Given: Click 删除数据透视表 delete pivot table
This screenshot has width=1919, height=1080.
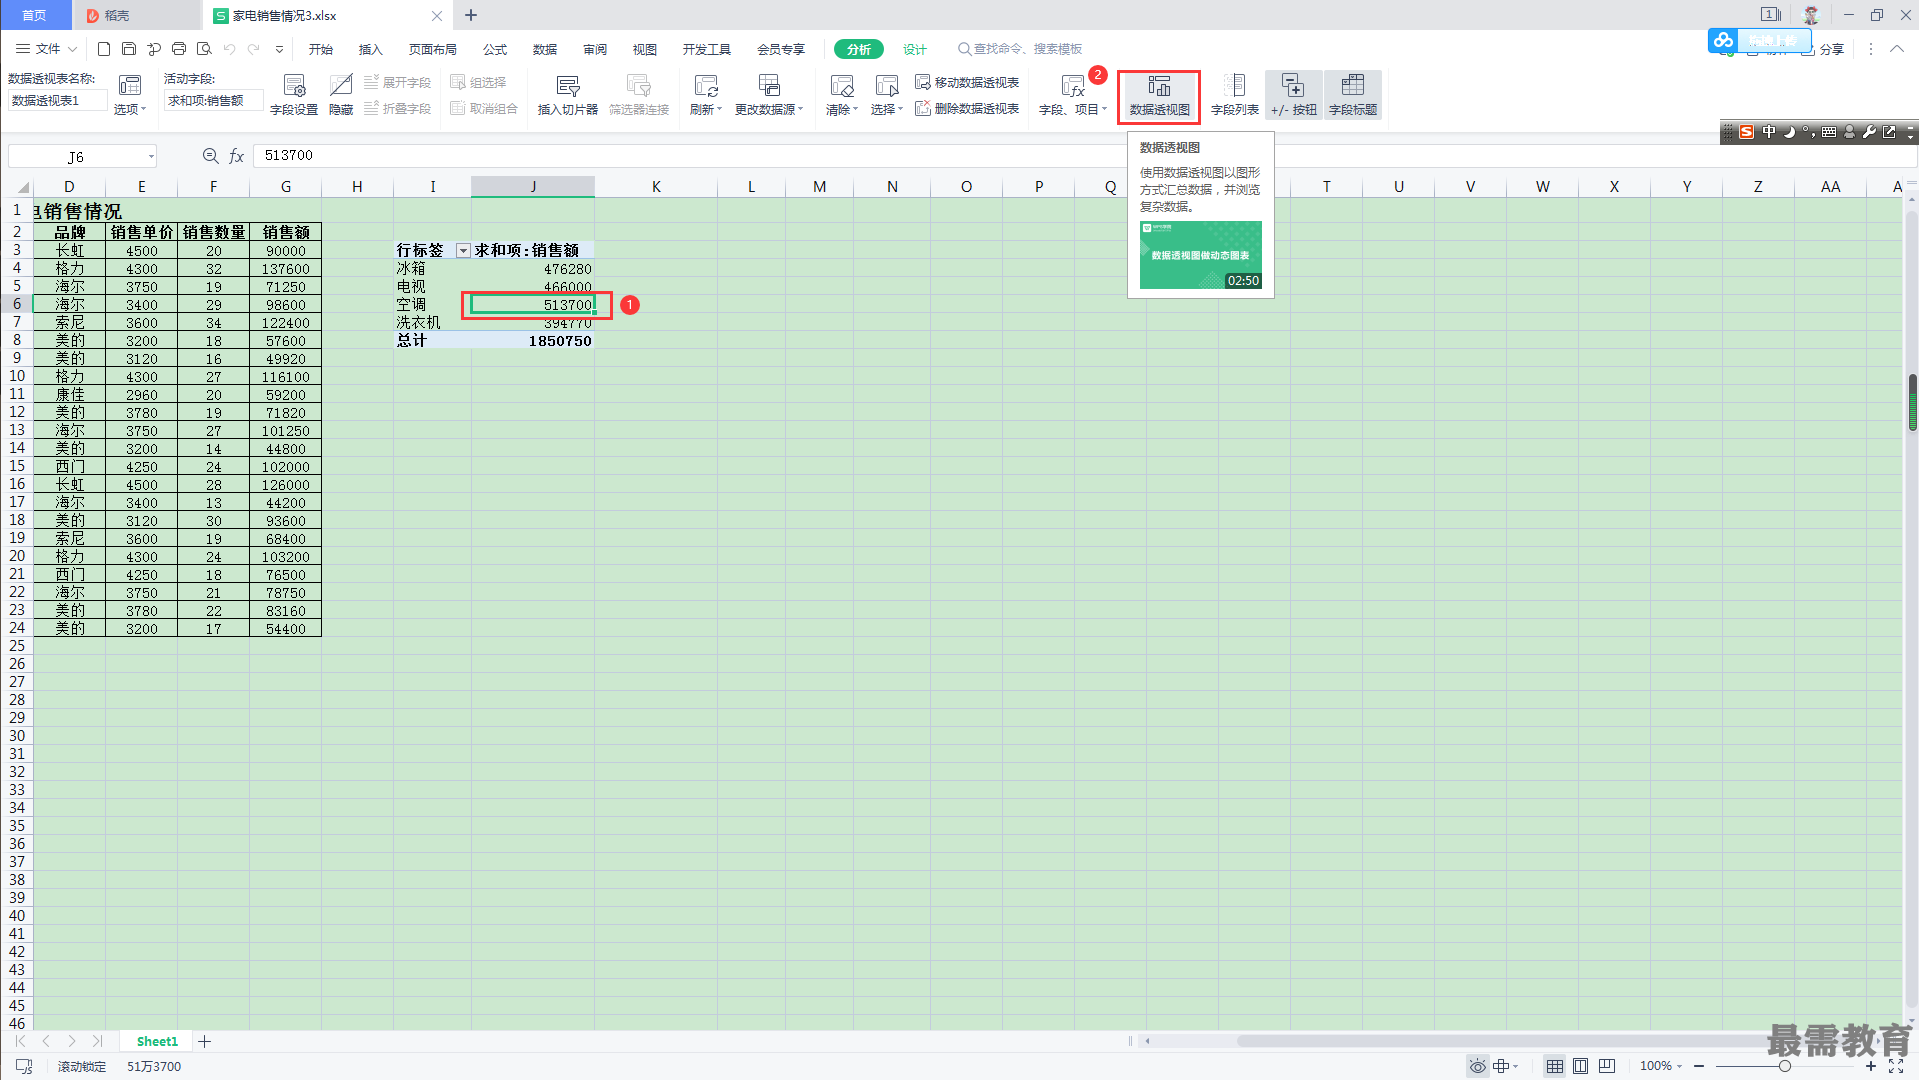Looking at the screenshot, I should (x=967, y=109).
